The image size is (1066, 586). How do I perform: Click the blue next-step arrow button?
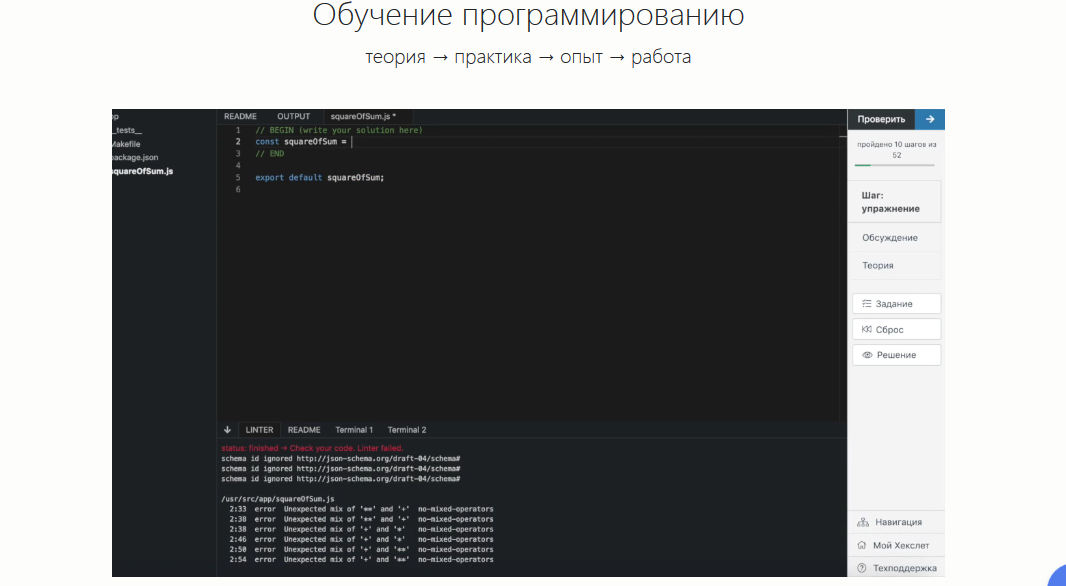(x=929, y=119)
